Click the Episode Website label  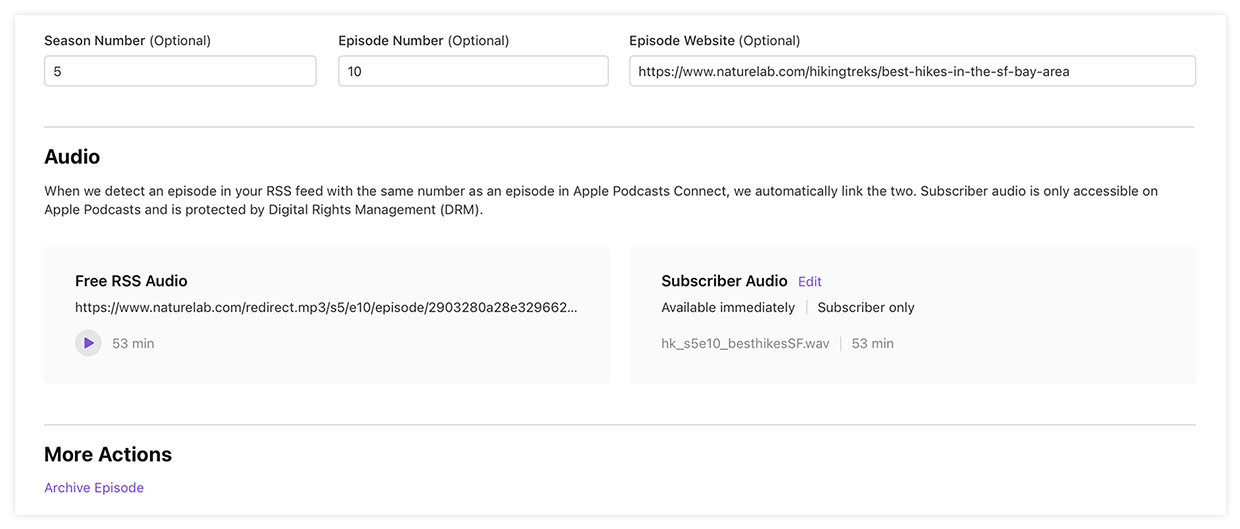(x=714, y=41)
